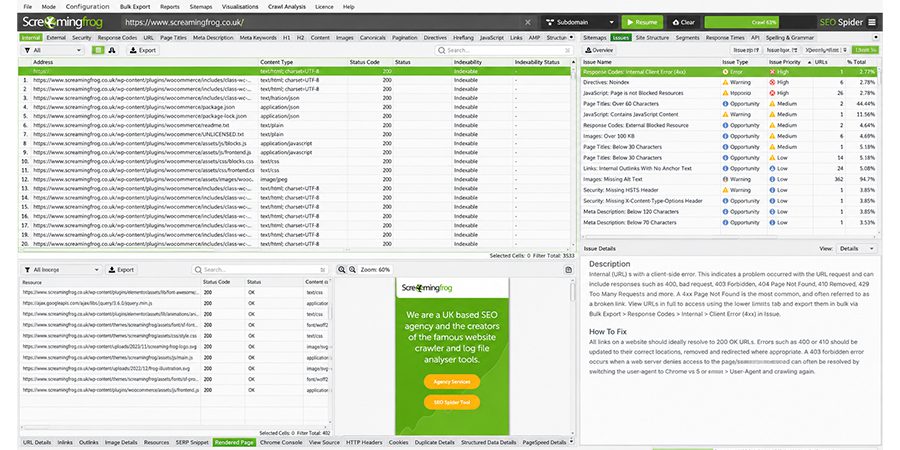Click the rendered page vertical scrollbar
Screen dimensions: 900x450
click(572, 292)
